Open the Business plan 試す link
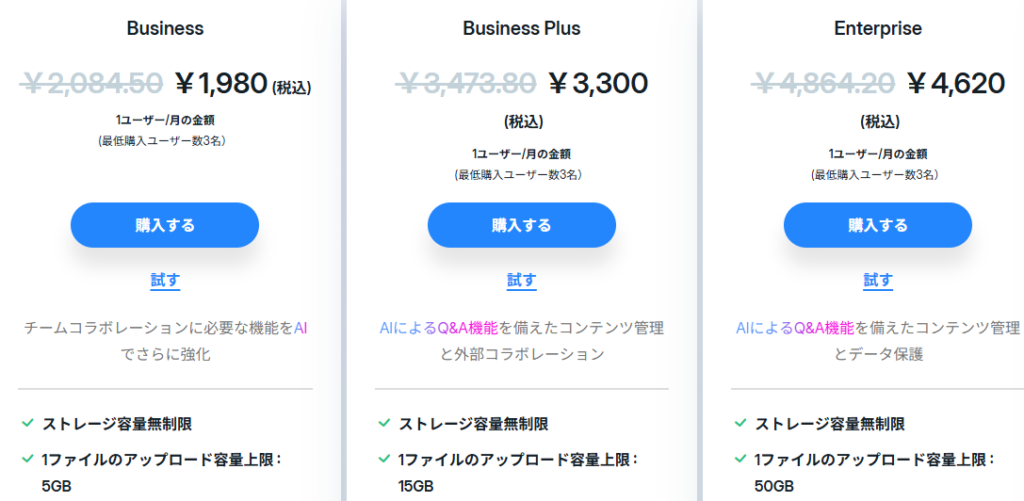This screenshot has width=1024, height=501. (165, 280)
